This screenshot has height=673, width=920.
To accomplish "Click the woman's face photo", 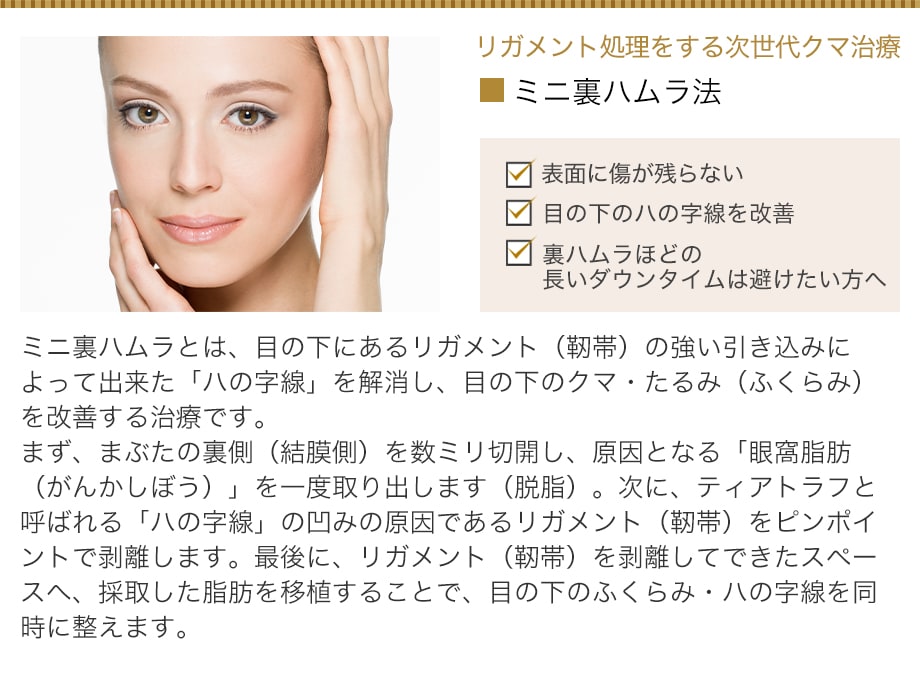I will [230, 174].
